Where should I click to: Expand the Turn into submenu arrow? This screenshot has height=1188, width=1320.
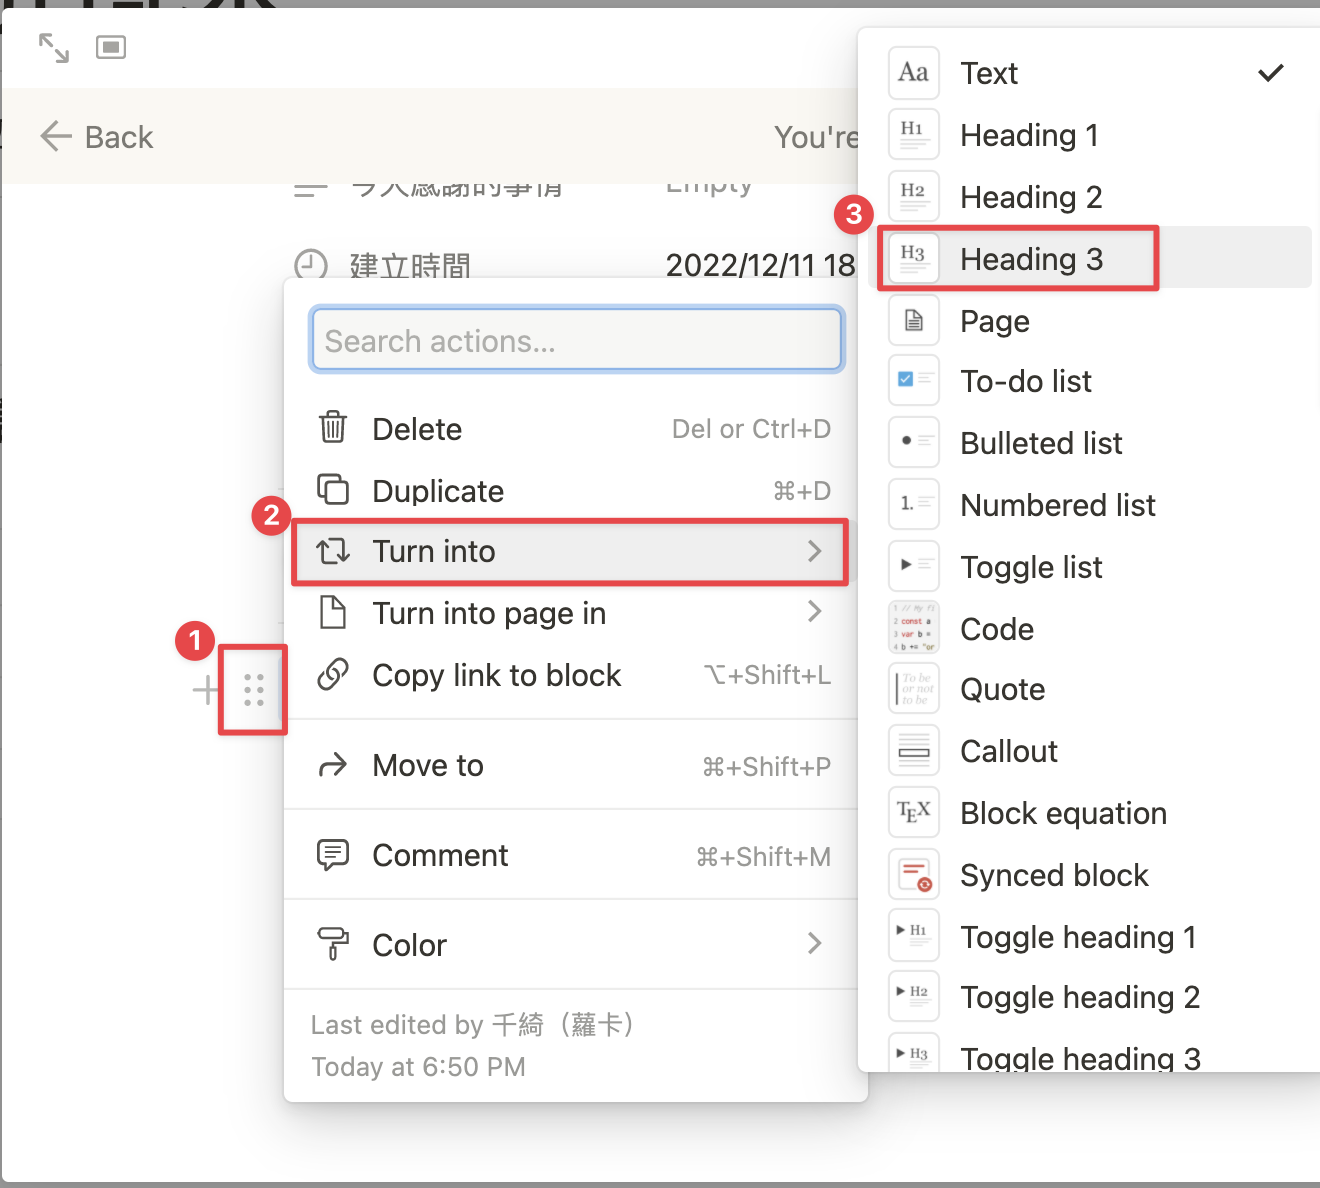[x=815, y=551]
